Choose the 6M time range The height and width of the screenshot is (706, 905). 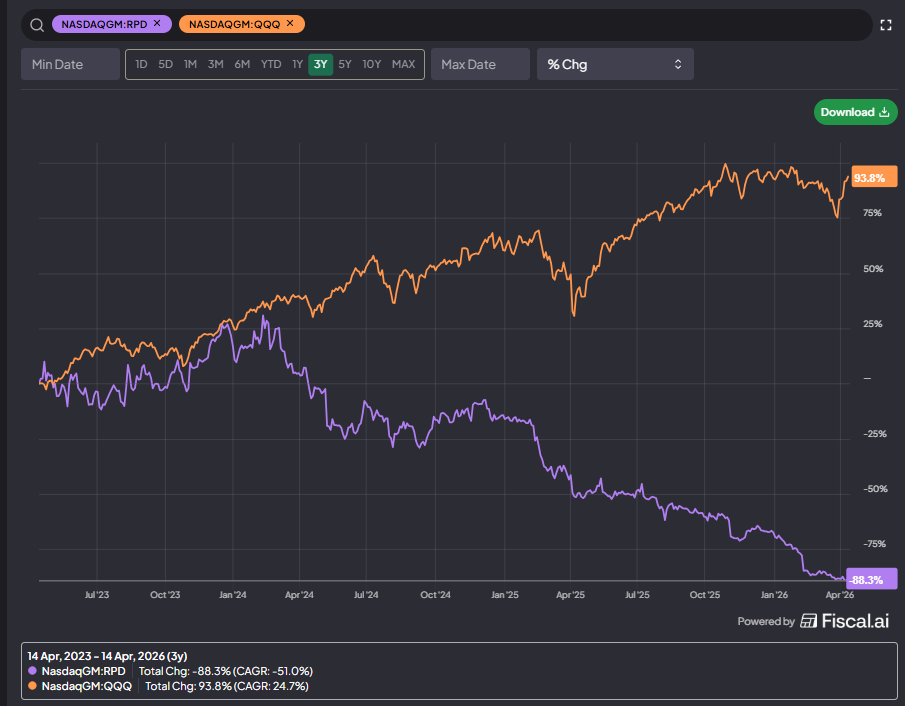(242, 64)
